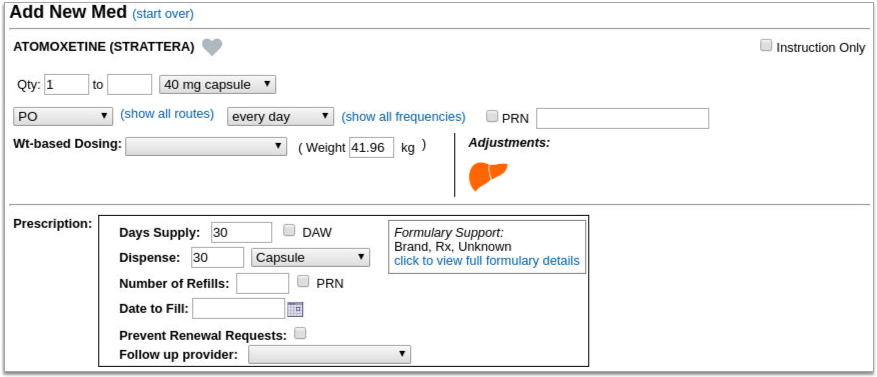The width and height of the screenshot is (877, 377).
Task: Toggle the refills PRN checkbox
Action: tap(303, 281)
